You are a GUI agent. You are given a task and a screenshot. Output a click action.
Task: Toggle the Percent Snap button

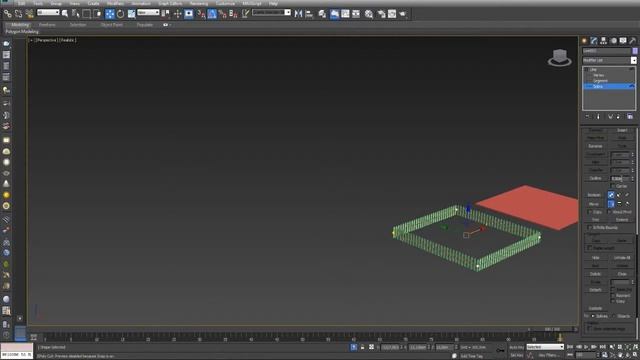pyautogui.click(x=222, y=14)
